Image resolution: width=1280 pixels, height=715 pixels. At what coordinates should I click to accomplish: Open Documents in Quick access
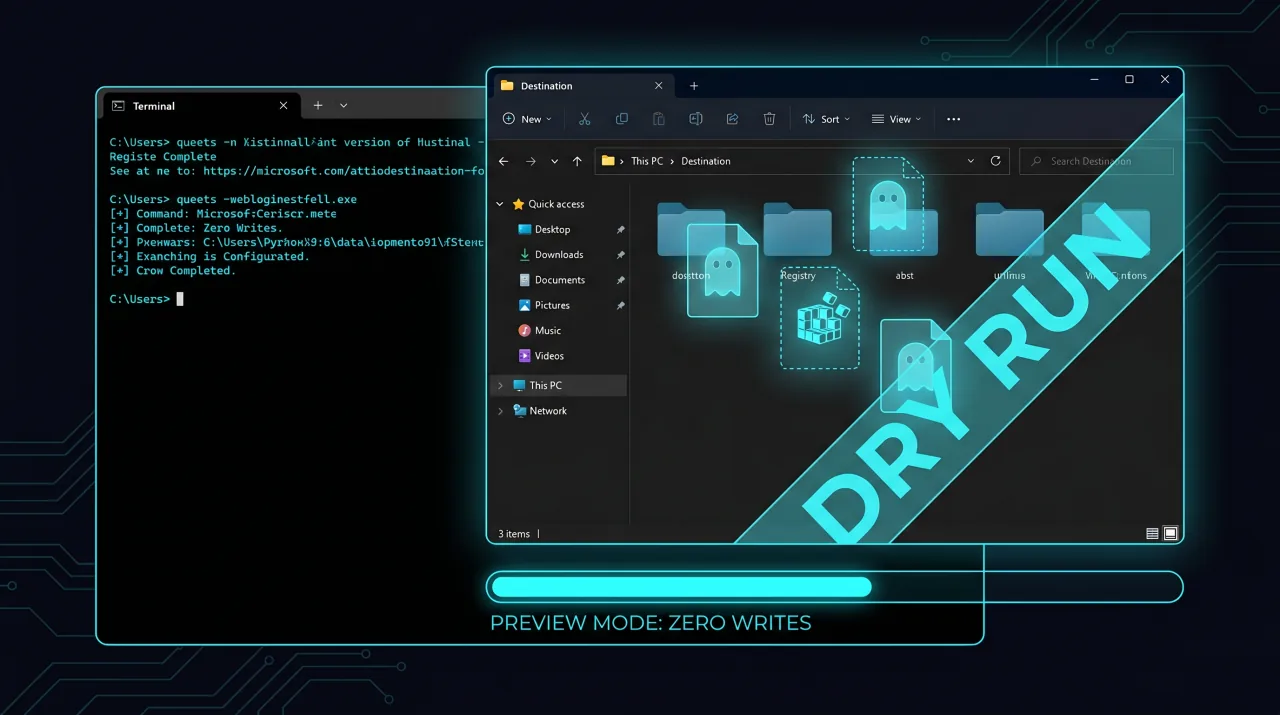coord(559,280)
